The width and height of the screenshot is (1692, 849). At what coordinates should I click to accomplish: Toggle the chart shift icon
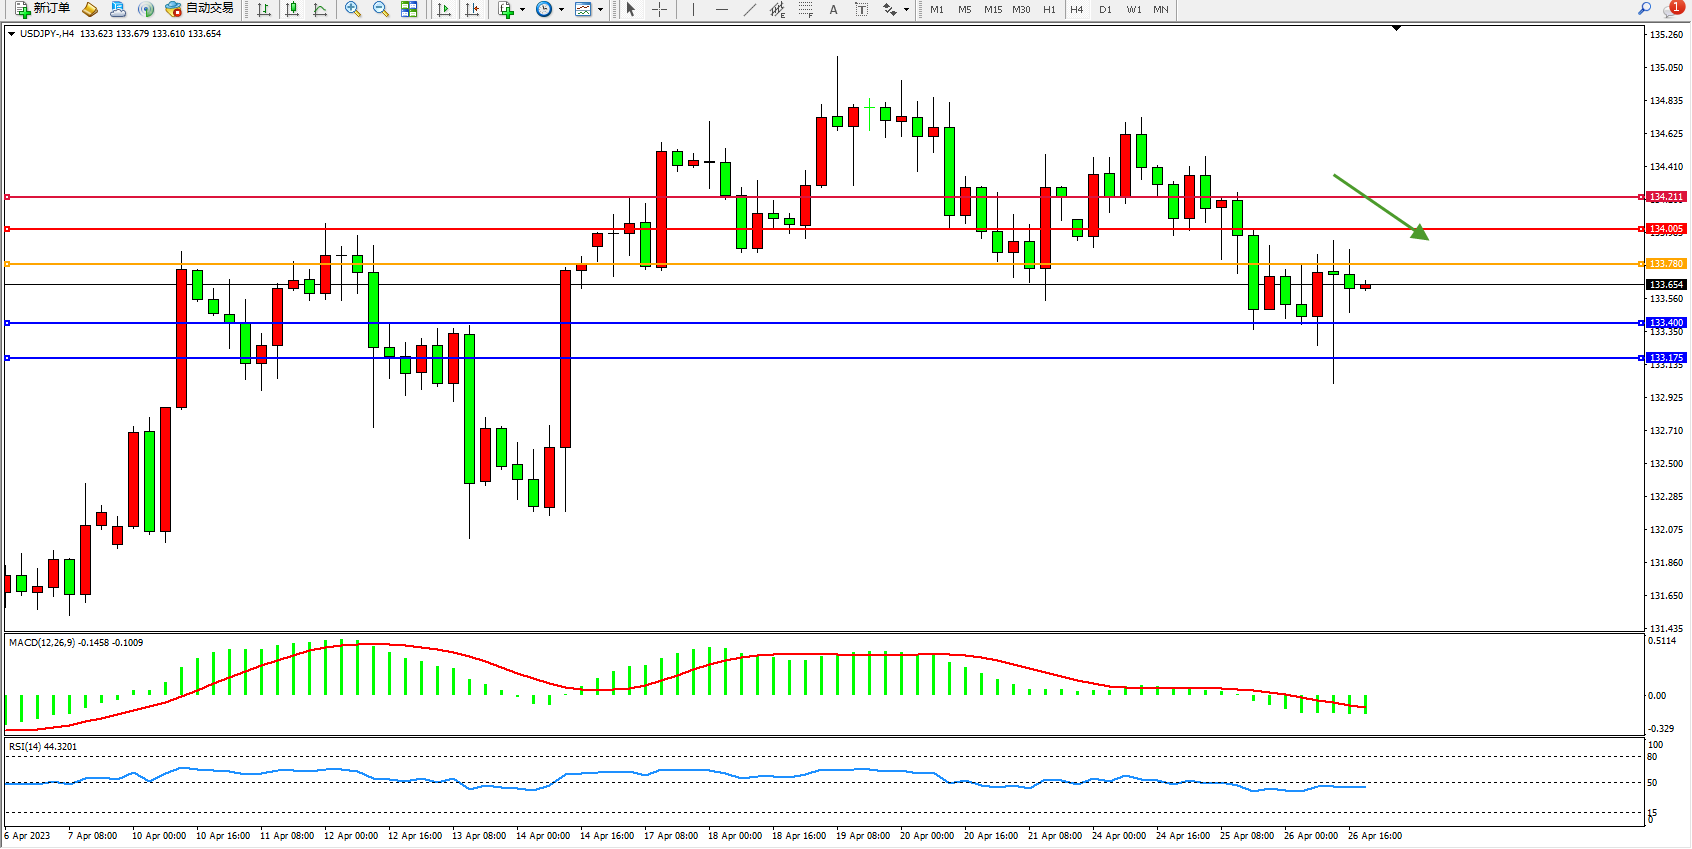[472, 9]
